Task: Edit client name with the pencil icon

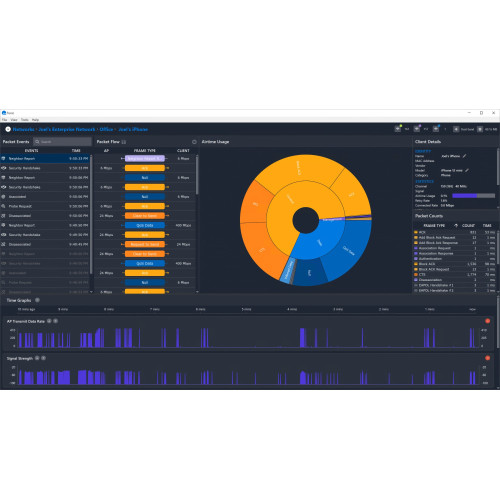Action: 464,156
